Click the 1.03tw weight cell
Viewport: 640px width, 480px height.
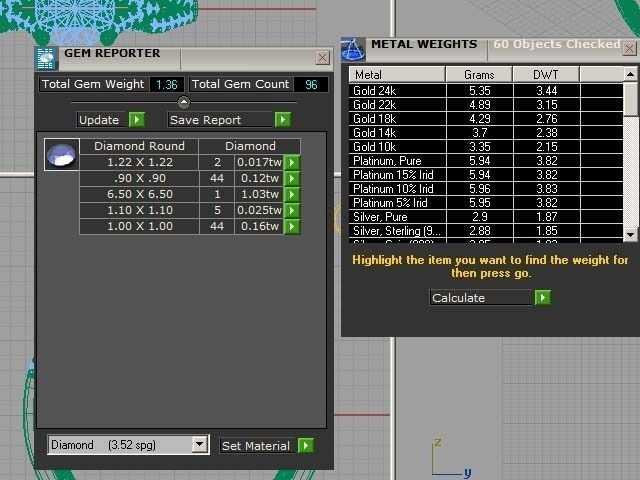[259, 194]
